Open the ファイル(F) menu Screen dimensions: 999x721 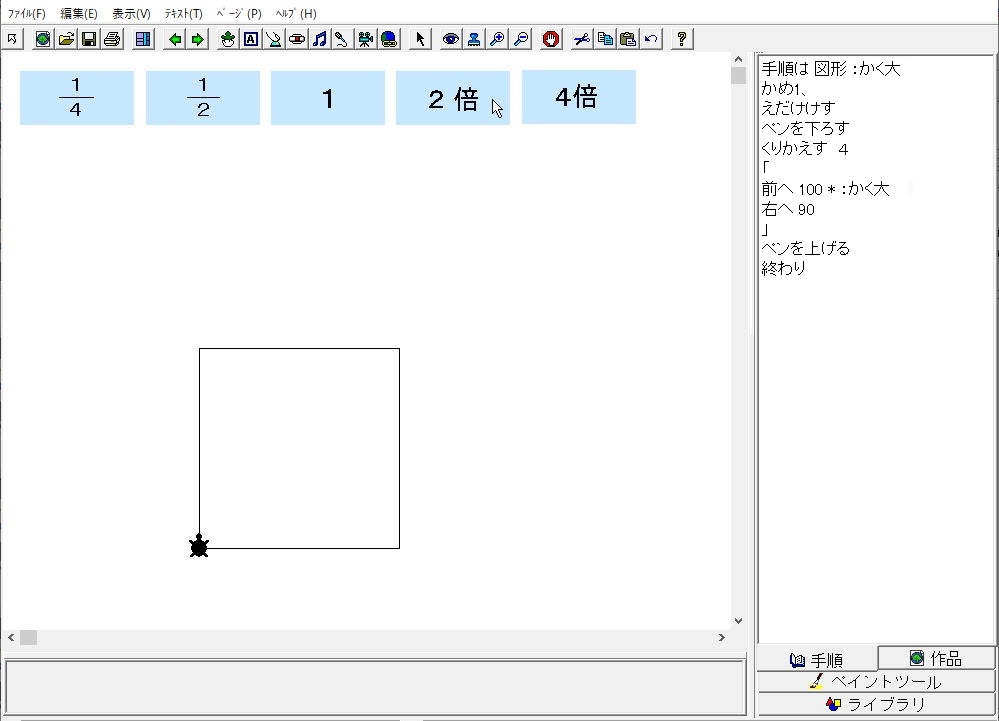(26, 14)
